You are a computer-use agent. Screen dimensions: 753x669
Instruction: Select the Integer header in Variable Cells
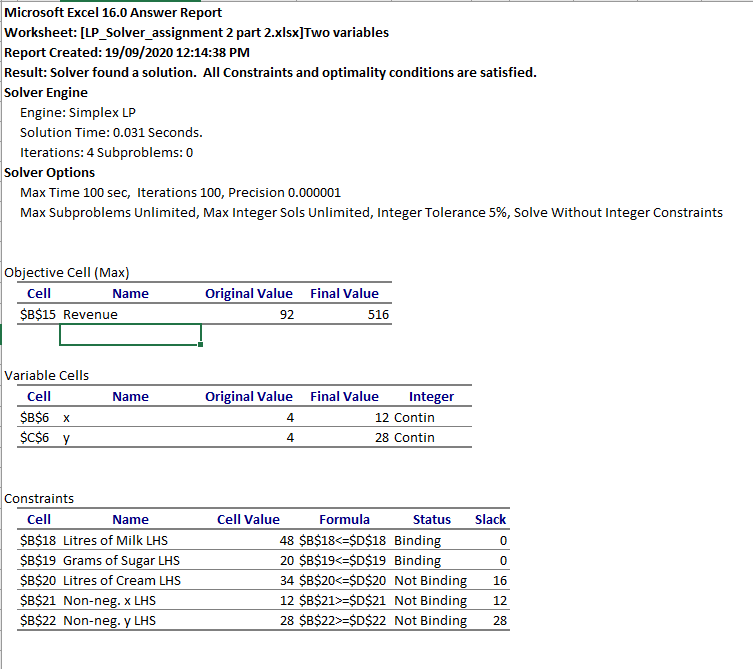pos(431,397)
